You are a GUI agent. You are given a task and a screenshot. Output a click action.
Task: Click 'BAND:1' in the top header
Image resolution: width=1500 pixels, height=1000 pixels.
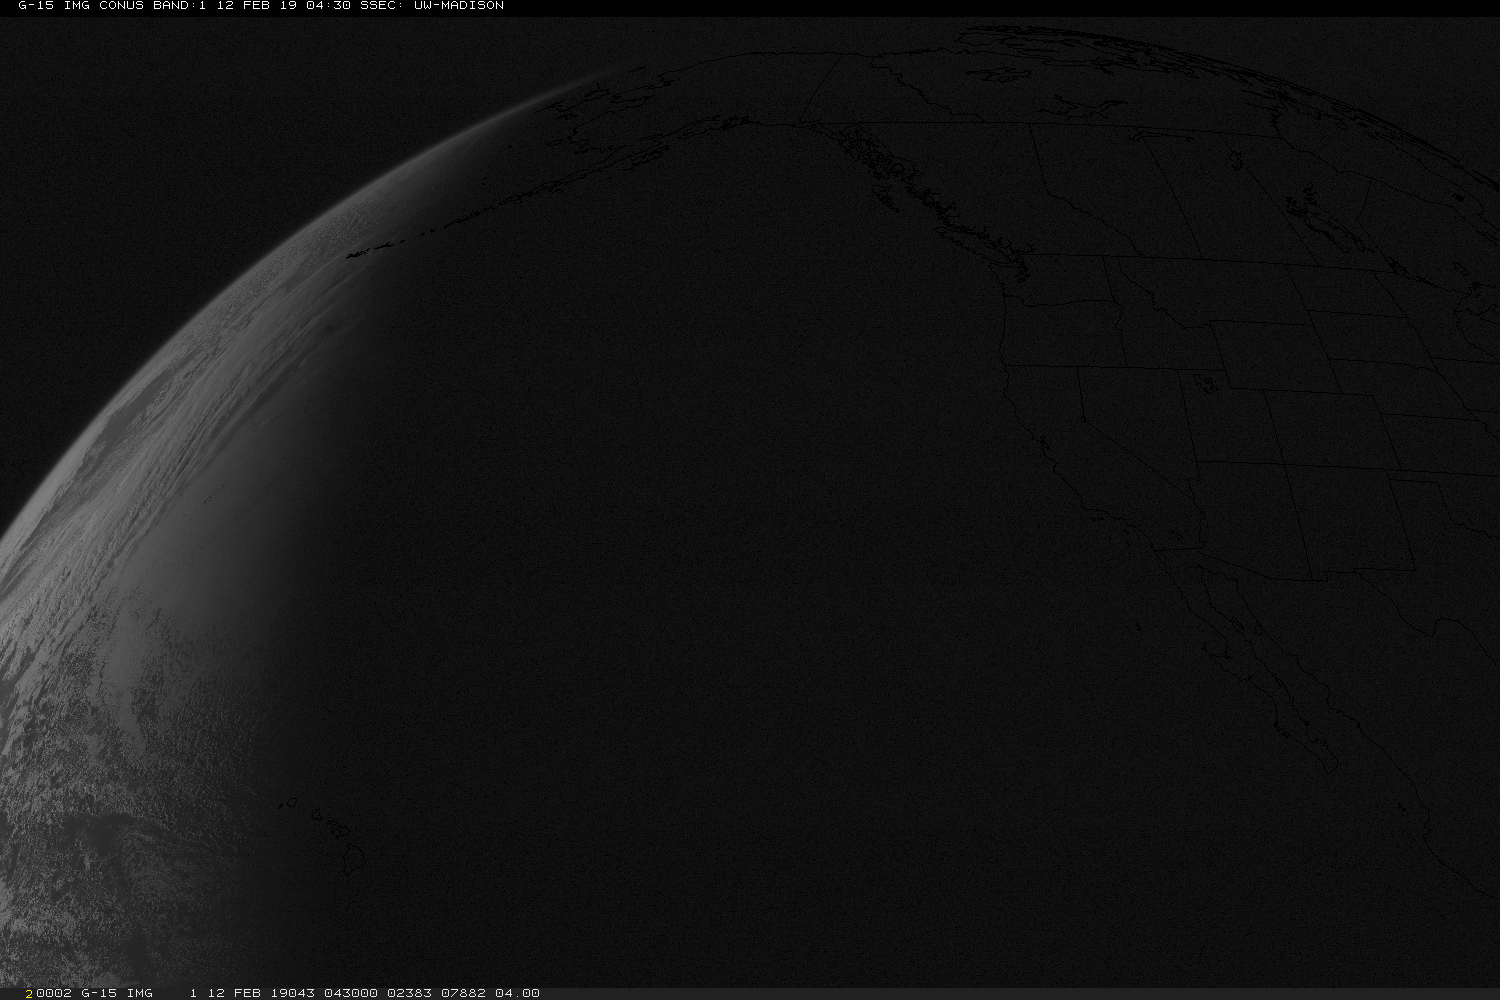pos(179,6)
